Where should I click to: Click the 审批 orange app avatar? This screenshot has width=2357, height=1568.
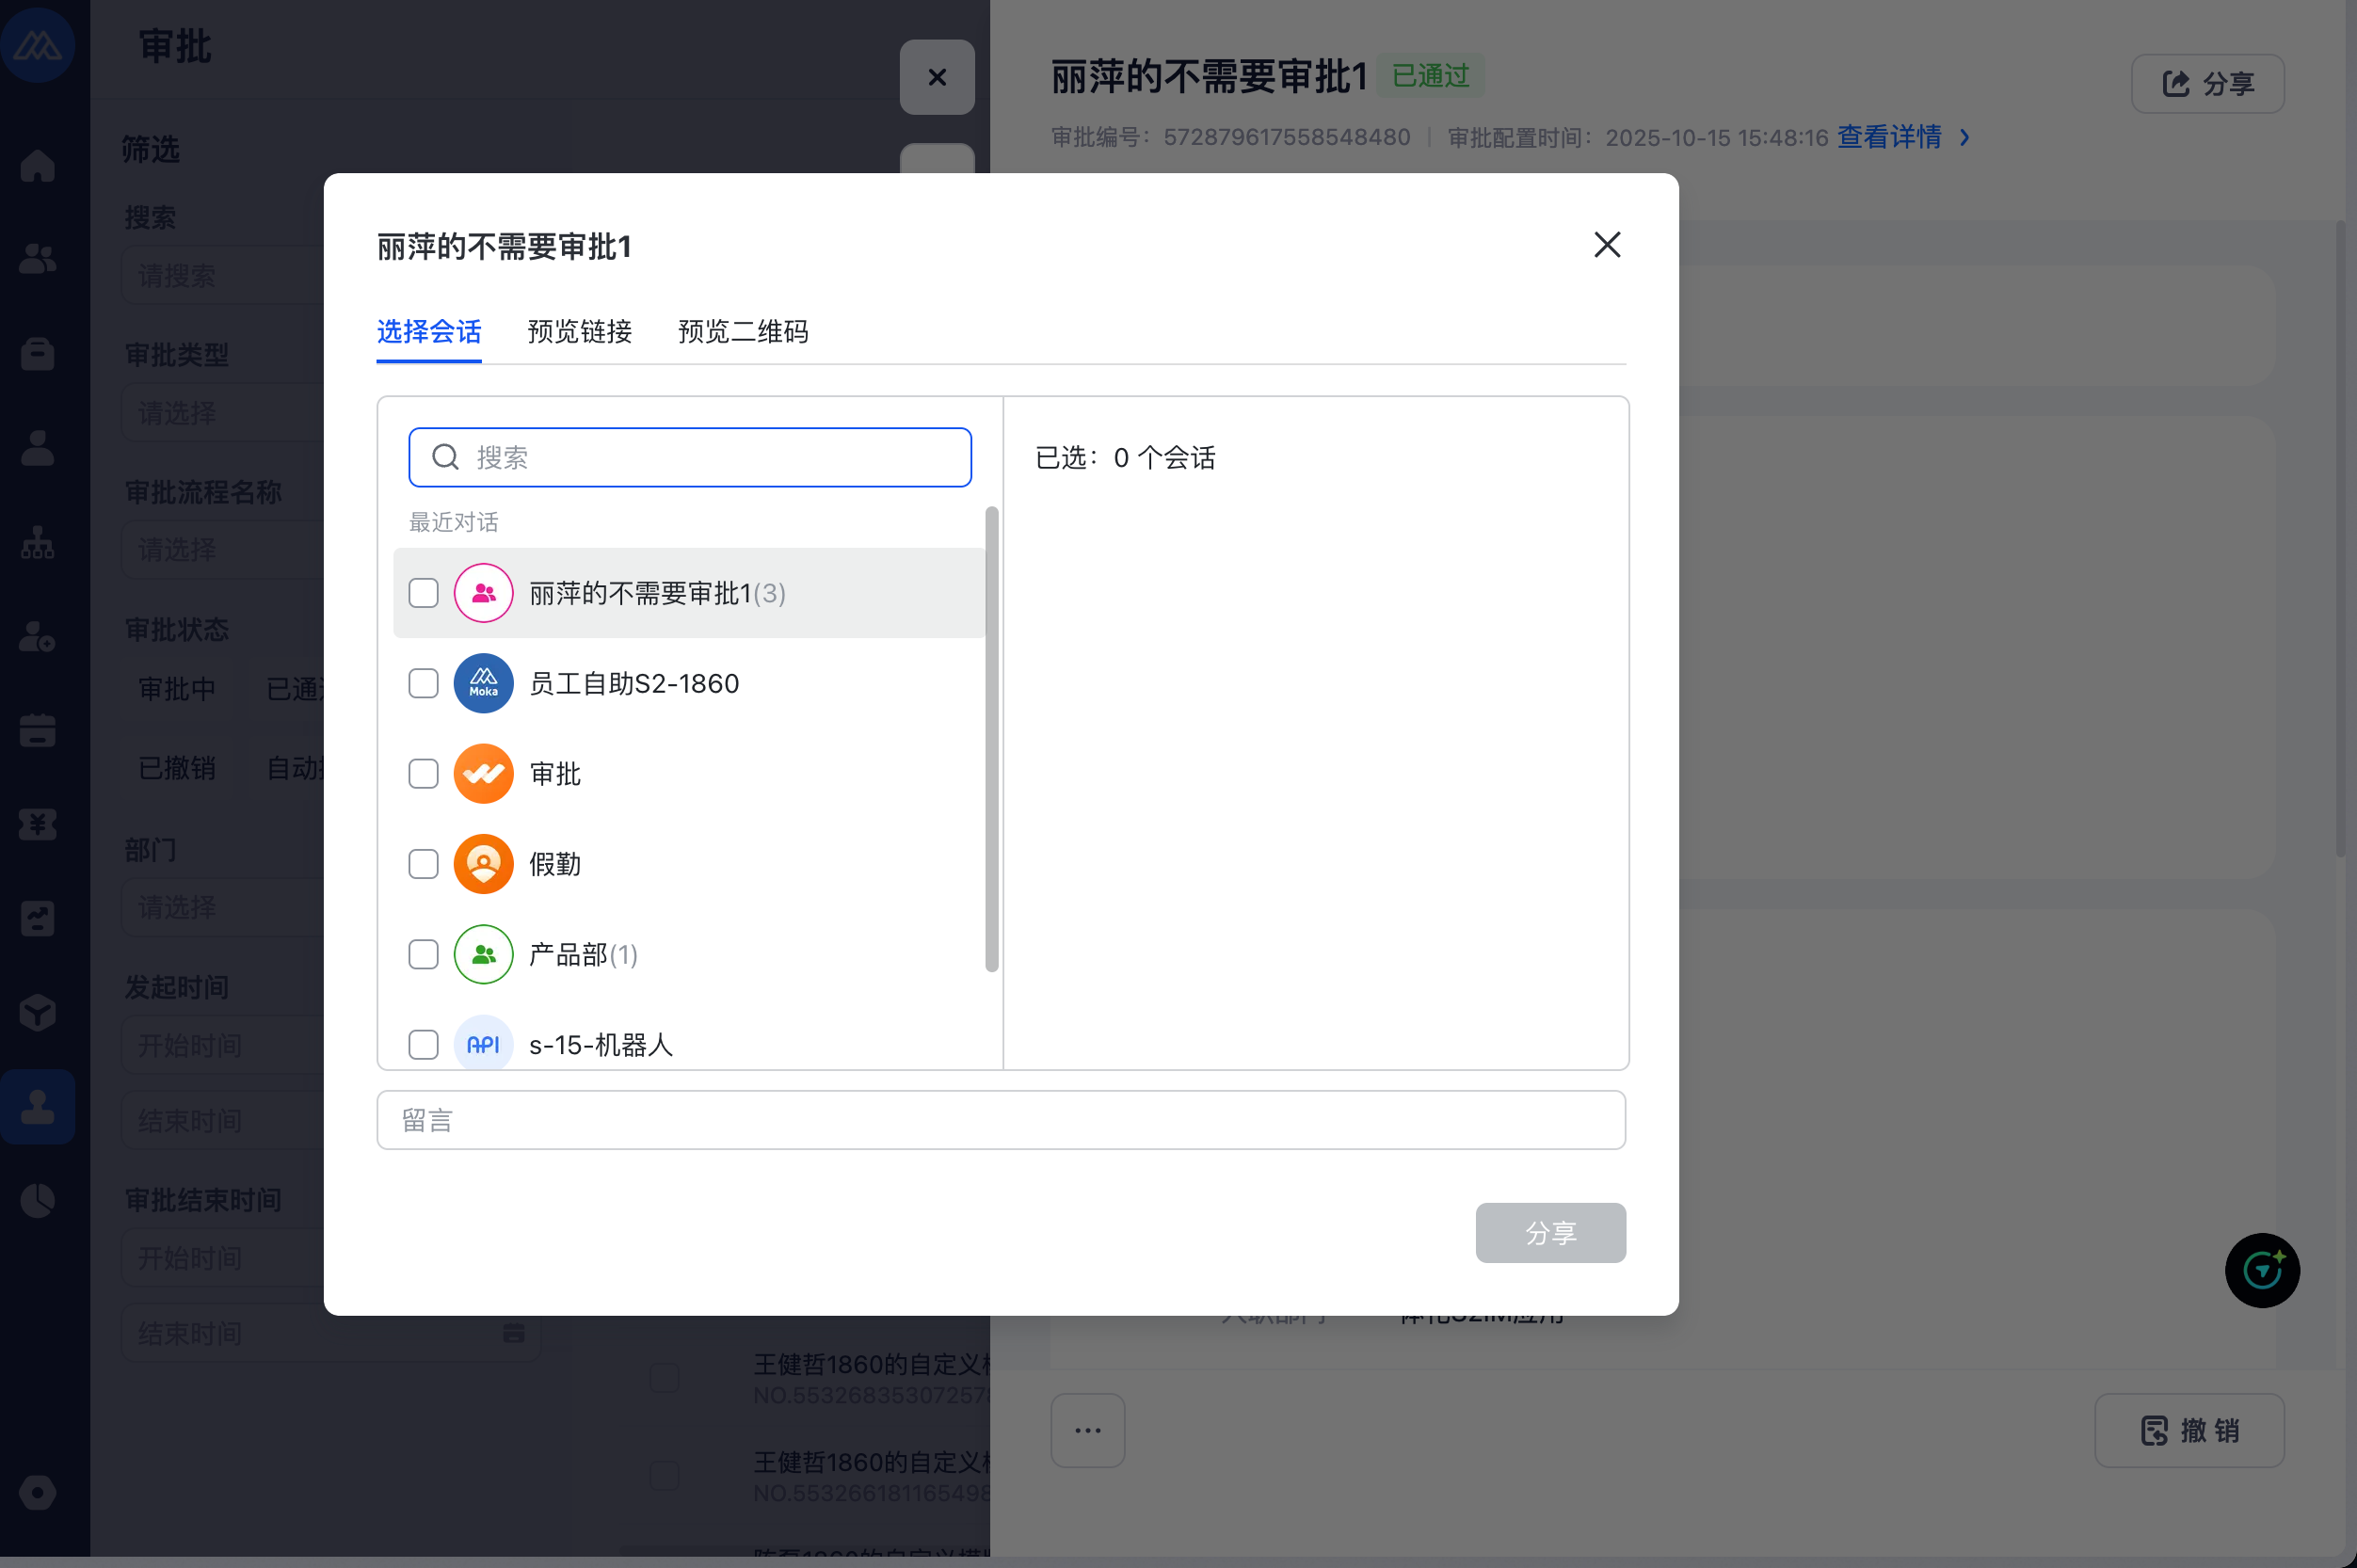pyautogui.click(x=483, y=773)
